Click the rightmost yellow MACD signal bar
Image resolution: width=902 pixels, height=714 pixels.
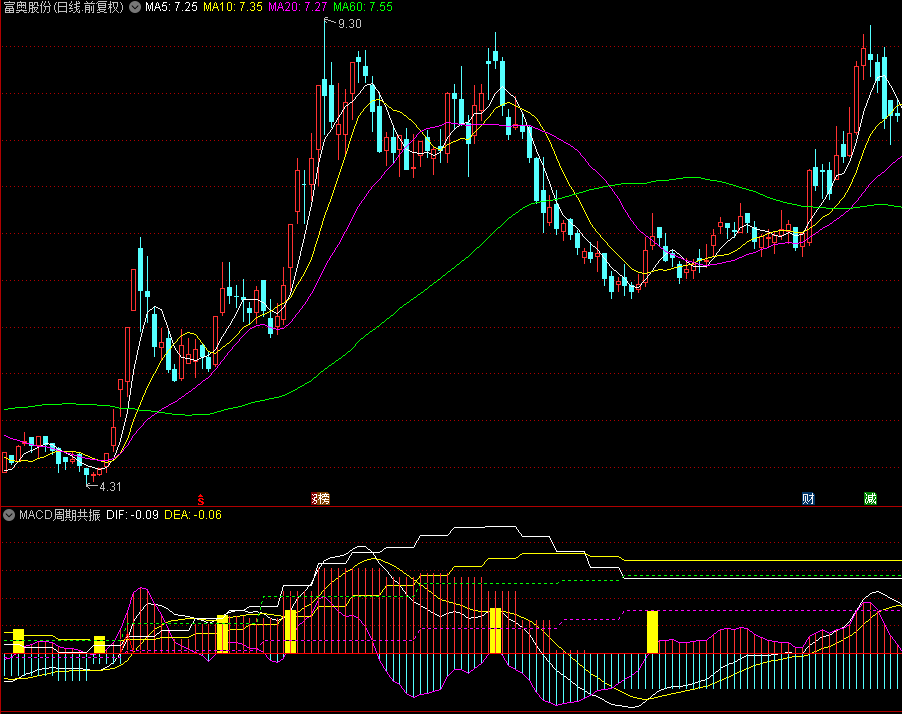[652, 632]
